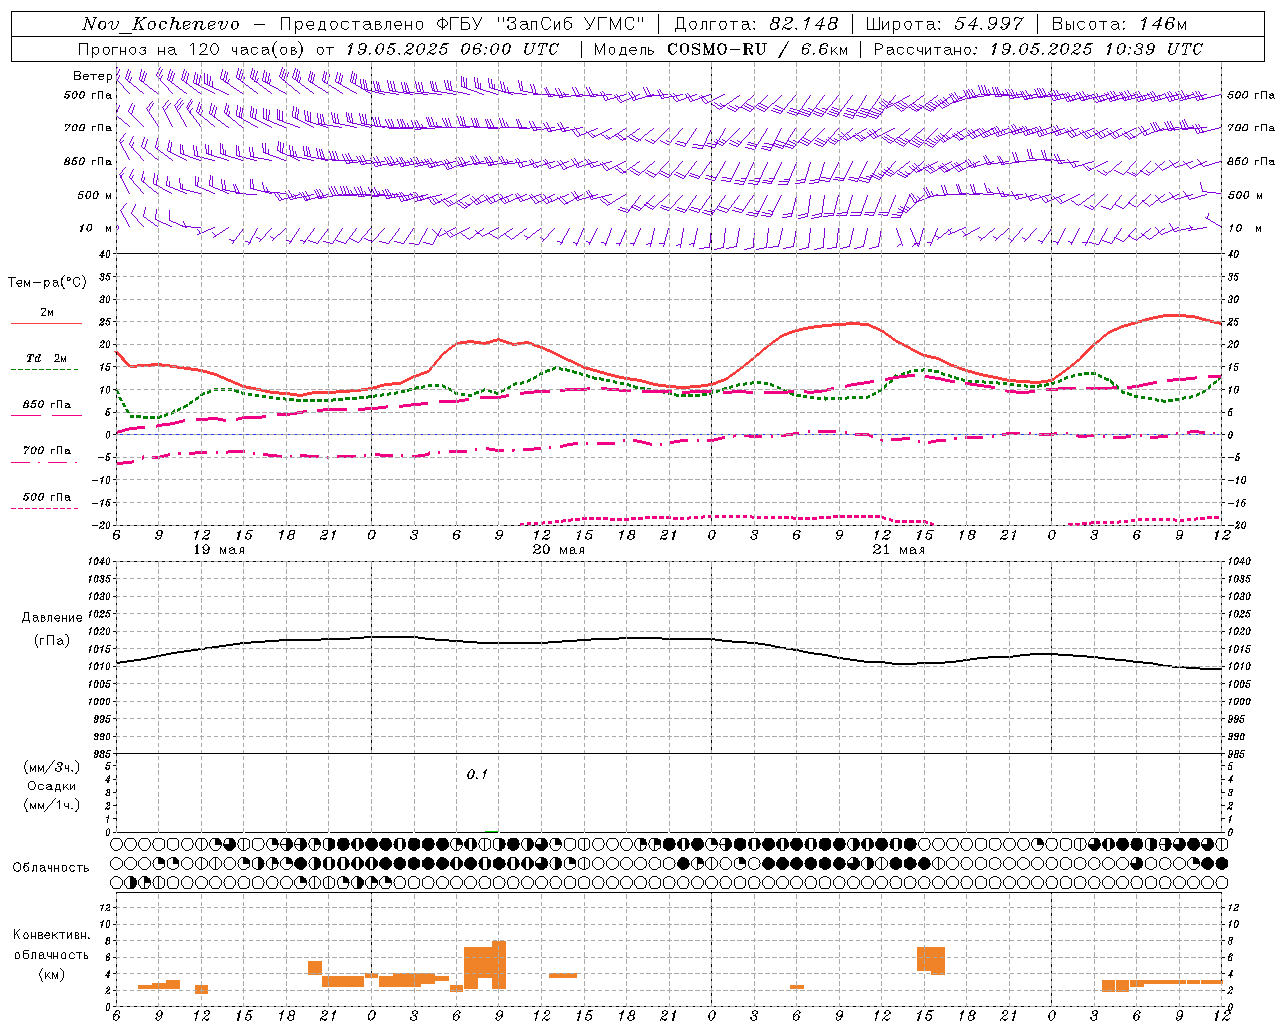The width and height of the screenshot is (1280, 1024).
Task: Click the "20 мая" date label
Action: coord(558,550)
